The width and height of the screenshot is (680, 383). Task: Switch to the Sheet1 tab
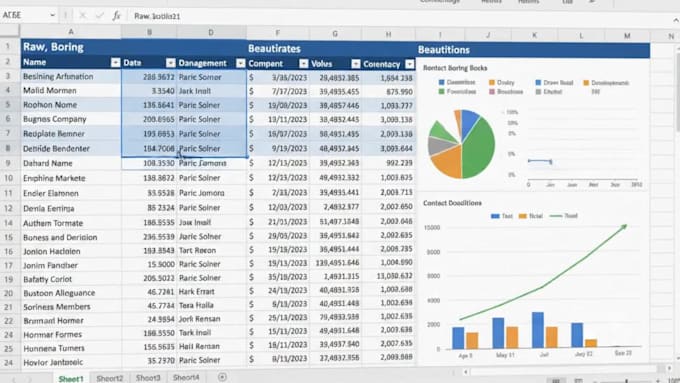click(71, 379)
